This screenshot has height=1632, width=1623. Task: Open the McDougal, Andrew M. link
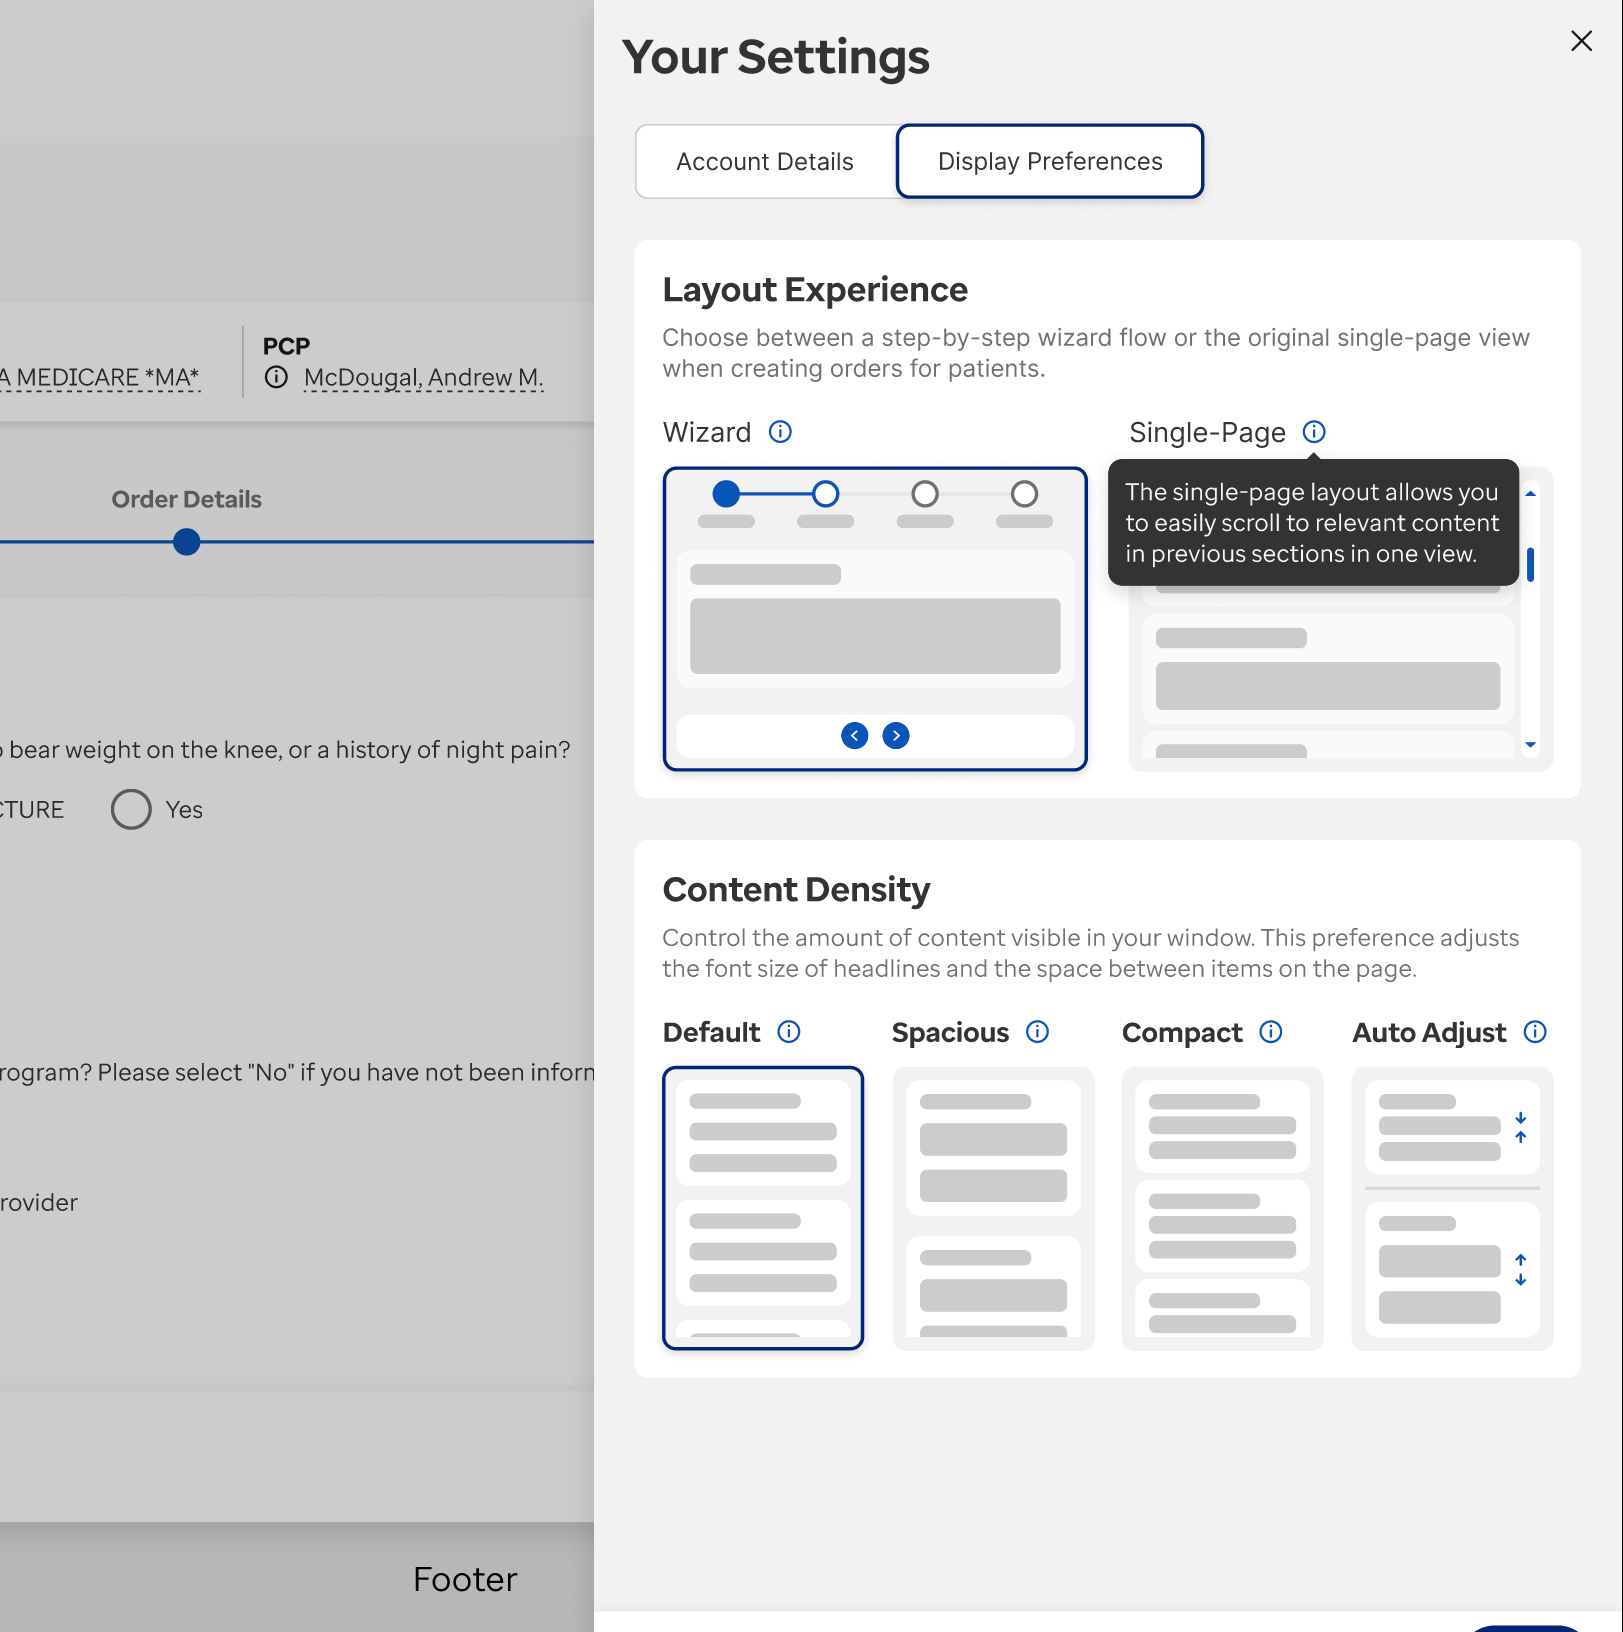(x=424, y=378)
